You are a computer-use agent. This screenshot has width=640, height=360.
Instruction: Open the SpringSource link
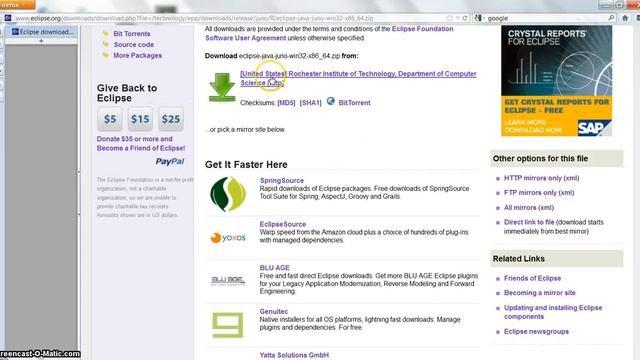click(282, 180)
